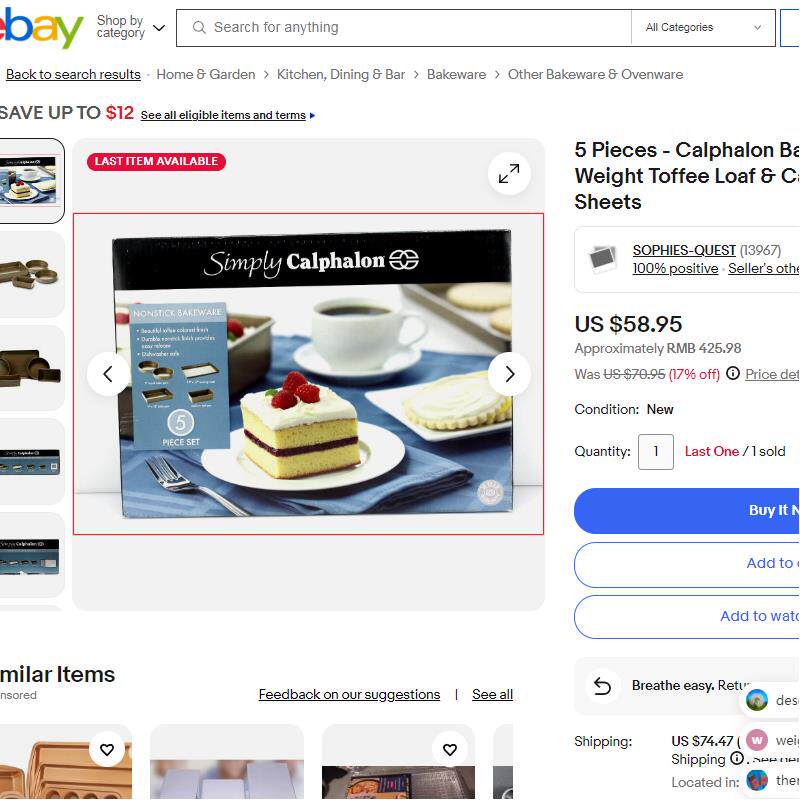The height and width of the screenshot is (800, 800).
Task: Click the eBay logo
Action: click(x=40, y=28)
